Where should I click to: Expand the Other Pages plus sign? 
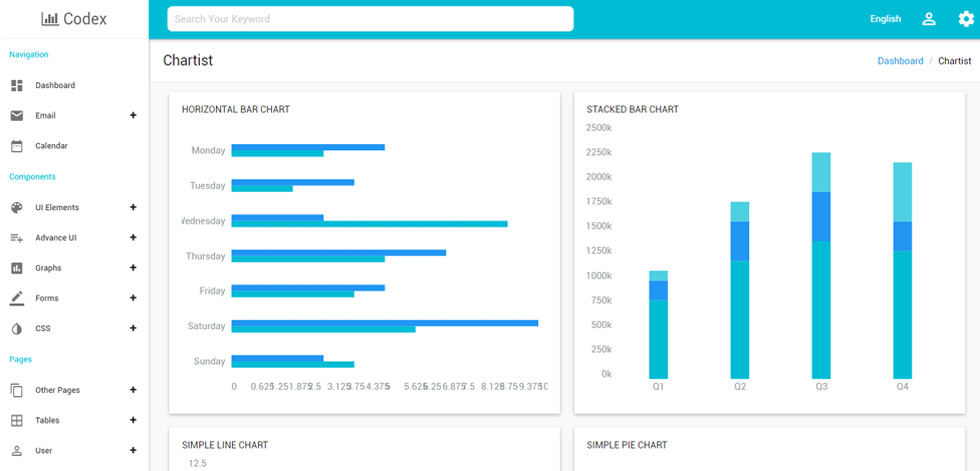pyautogui.click(x=132, y=390)
